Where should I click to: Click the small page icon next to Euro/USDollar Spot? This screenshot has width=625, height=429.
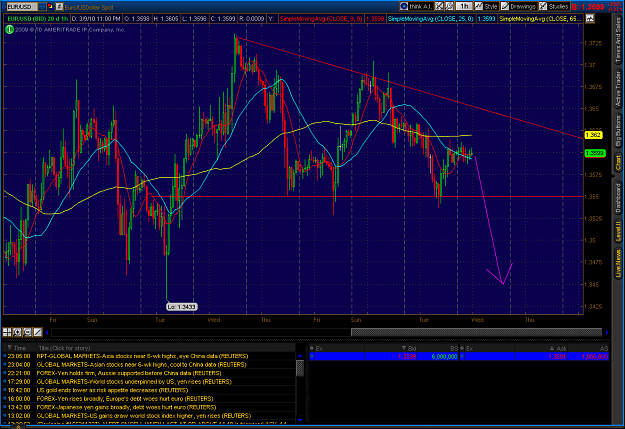click(x=59, y=7)
